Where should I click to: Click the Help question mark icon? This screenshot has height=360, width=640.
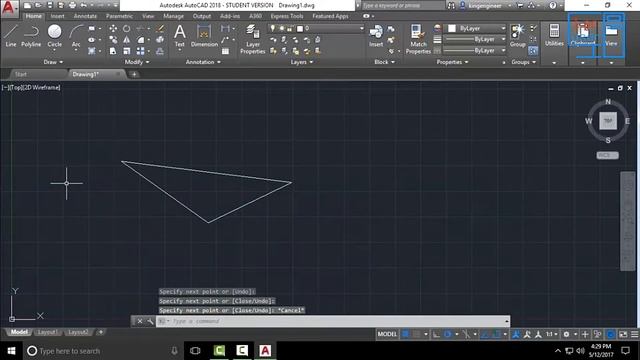pos(552,5)
